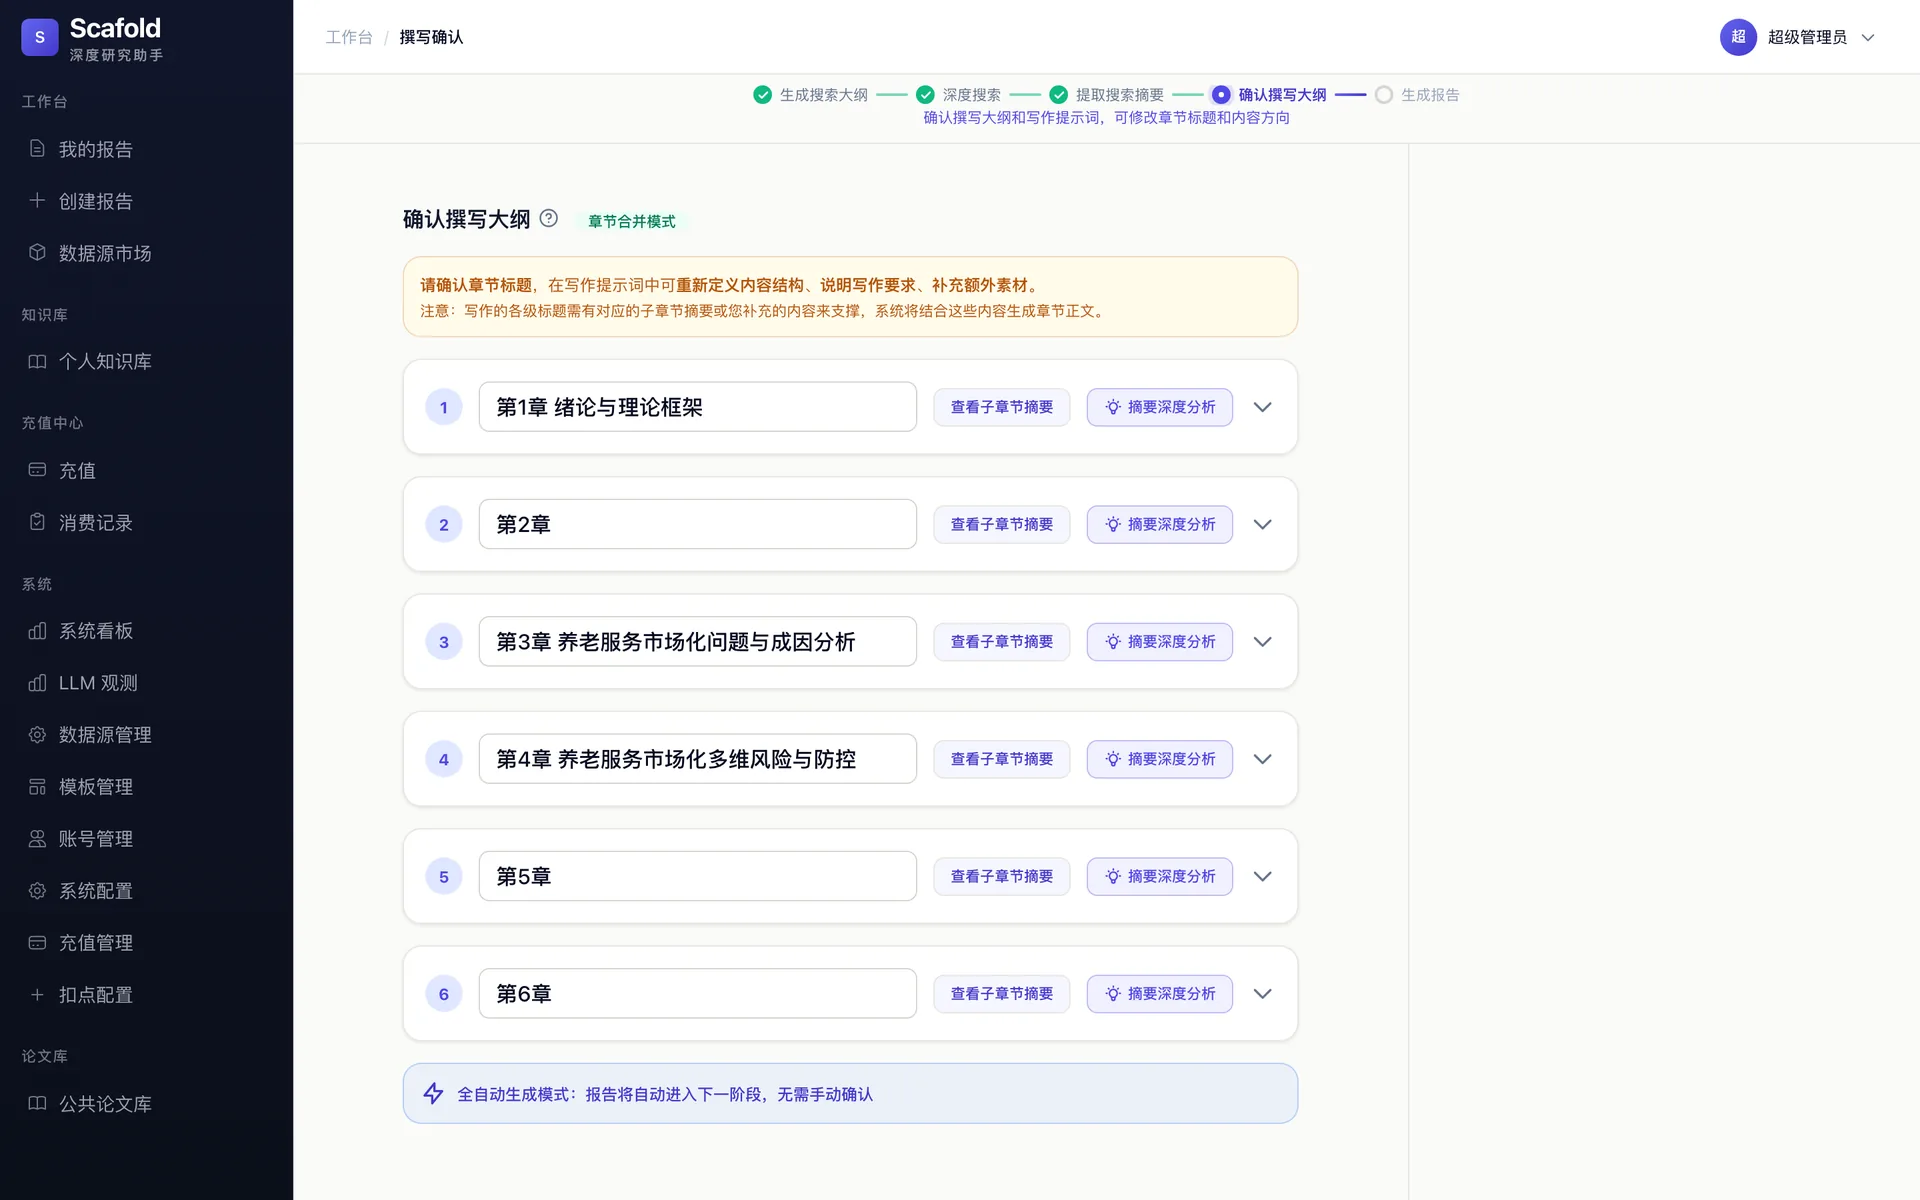Click the number 5 chapter badge

click(444, 876)
